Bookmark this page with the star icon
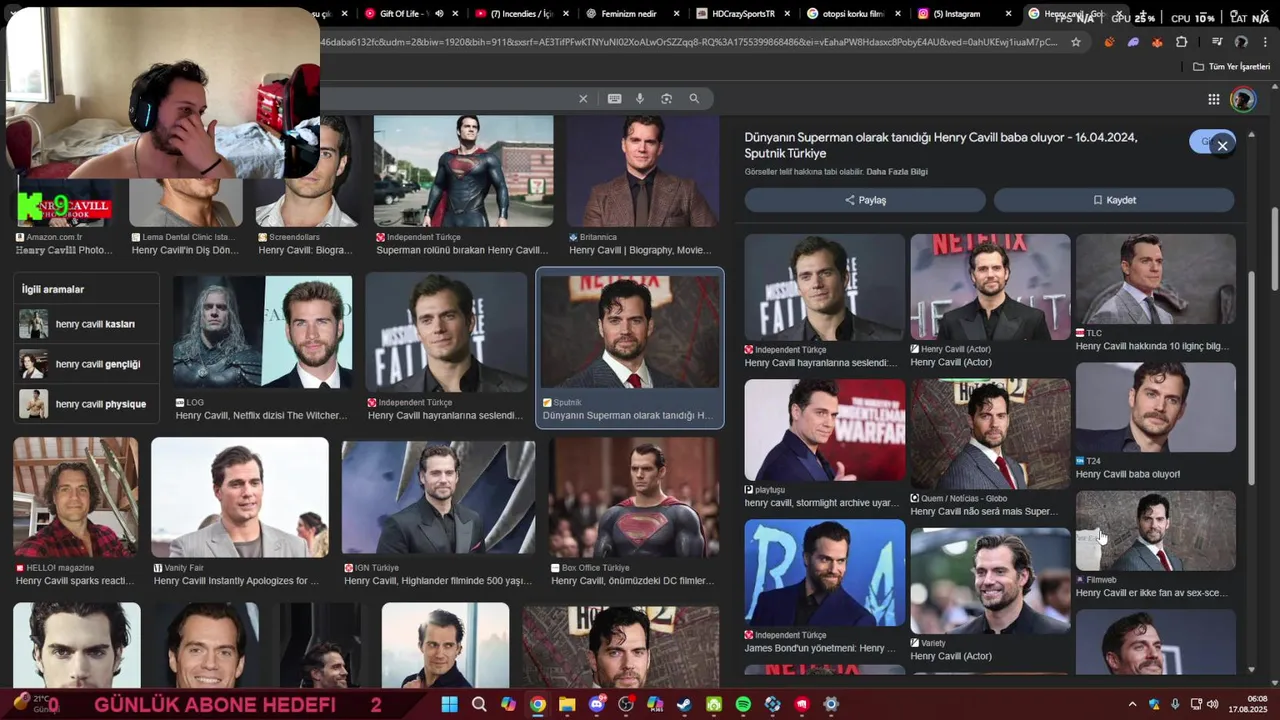 pyautogui.click(x=1076, y=42)
